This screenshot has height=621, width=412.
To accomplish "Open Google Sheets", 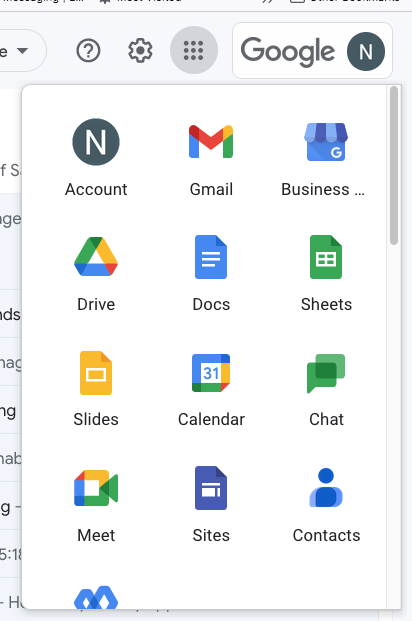I will point(326,273).
